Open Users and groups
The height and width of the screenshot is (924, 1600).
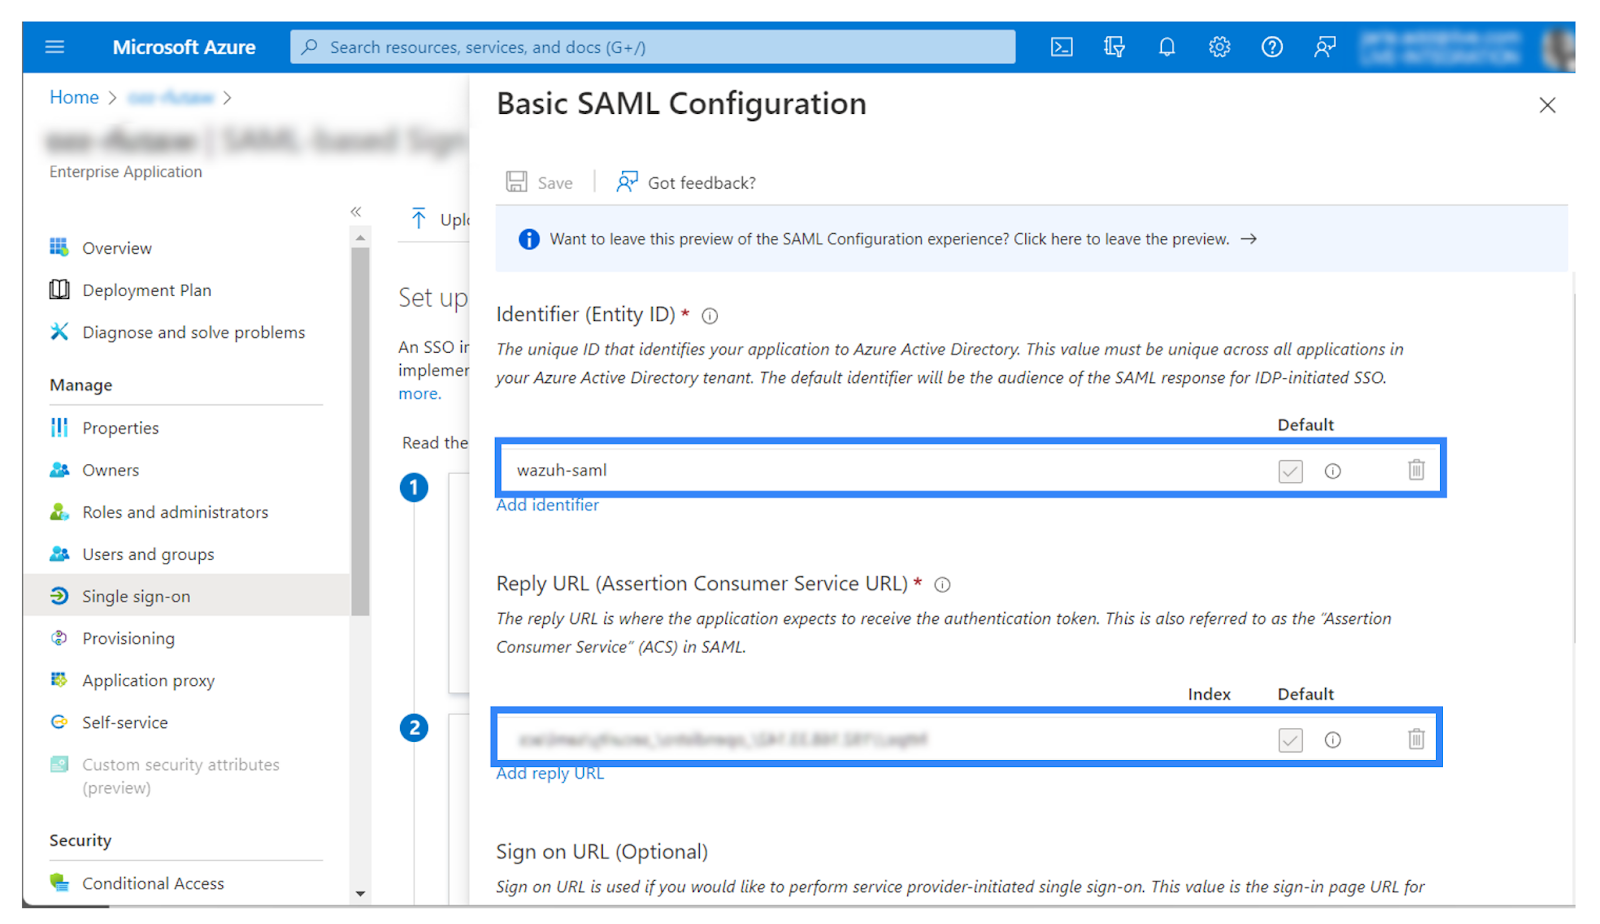click(x=148, y=554)
